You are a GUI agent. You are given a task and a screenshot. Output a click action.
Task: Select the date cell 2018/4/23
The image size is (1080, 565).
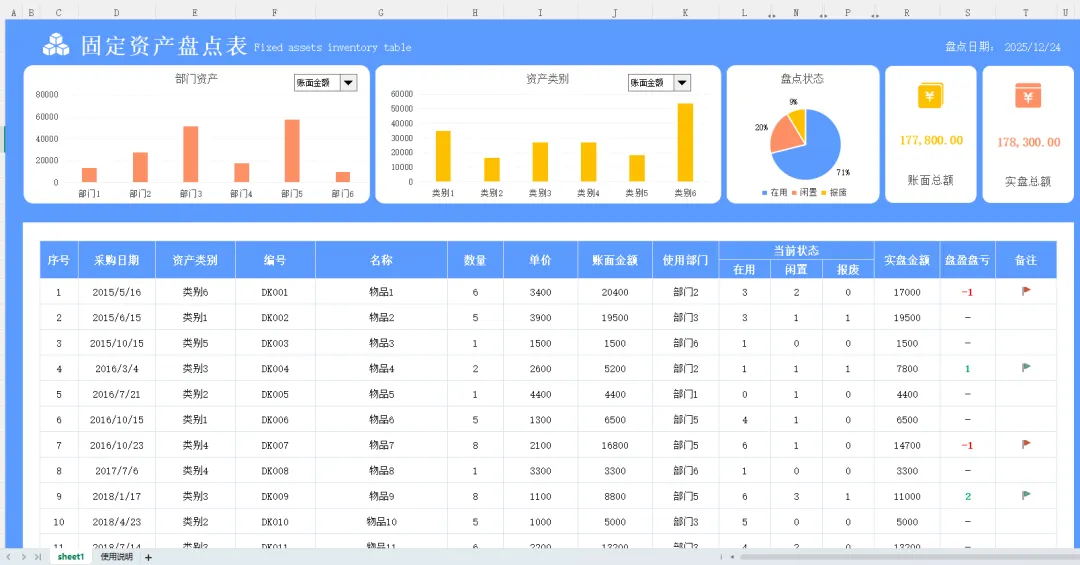click(x=116, y=522)
